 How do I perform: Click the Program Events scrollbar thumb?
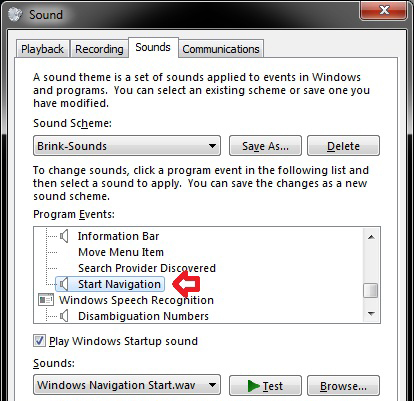point(371,290)
